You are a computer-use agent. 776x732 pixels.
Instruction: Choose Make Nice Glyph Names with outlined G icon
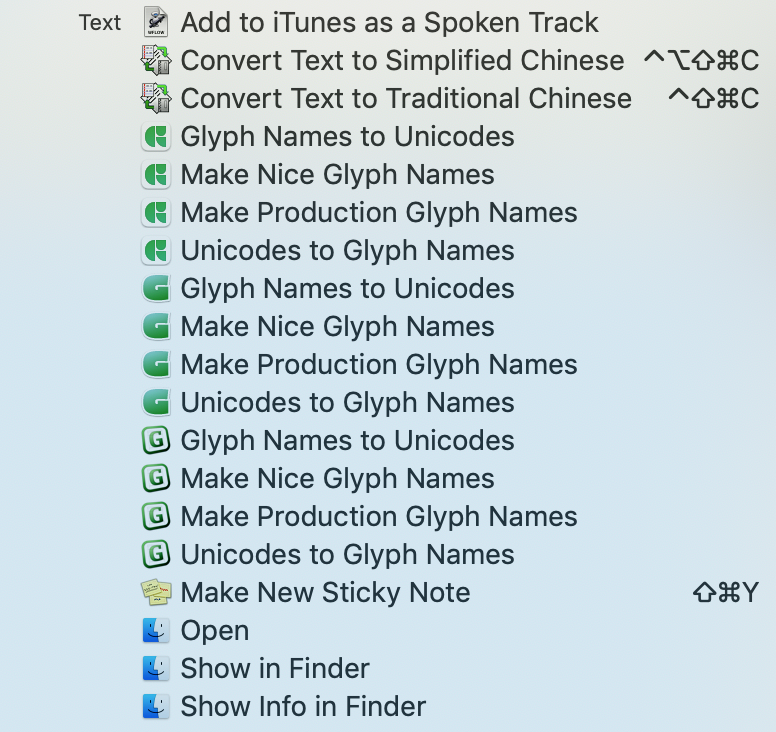[337, 478]
